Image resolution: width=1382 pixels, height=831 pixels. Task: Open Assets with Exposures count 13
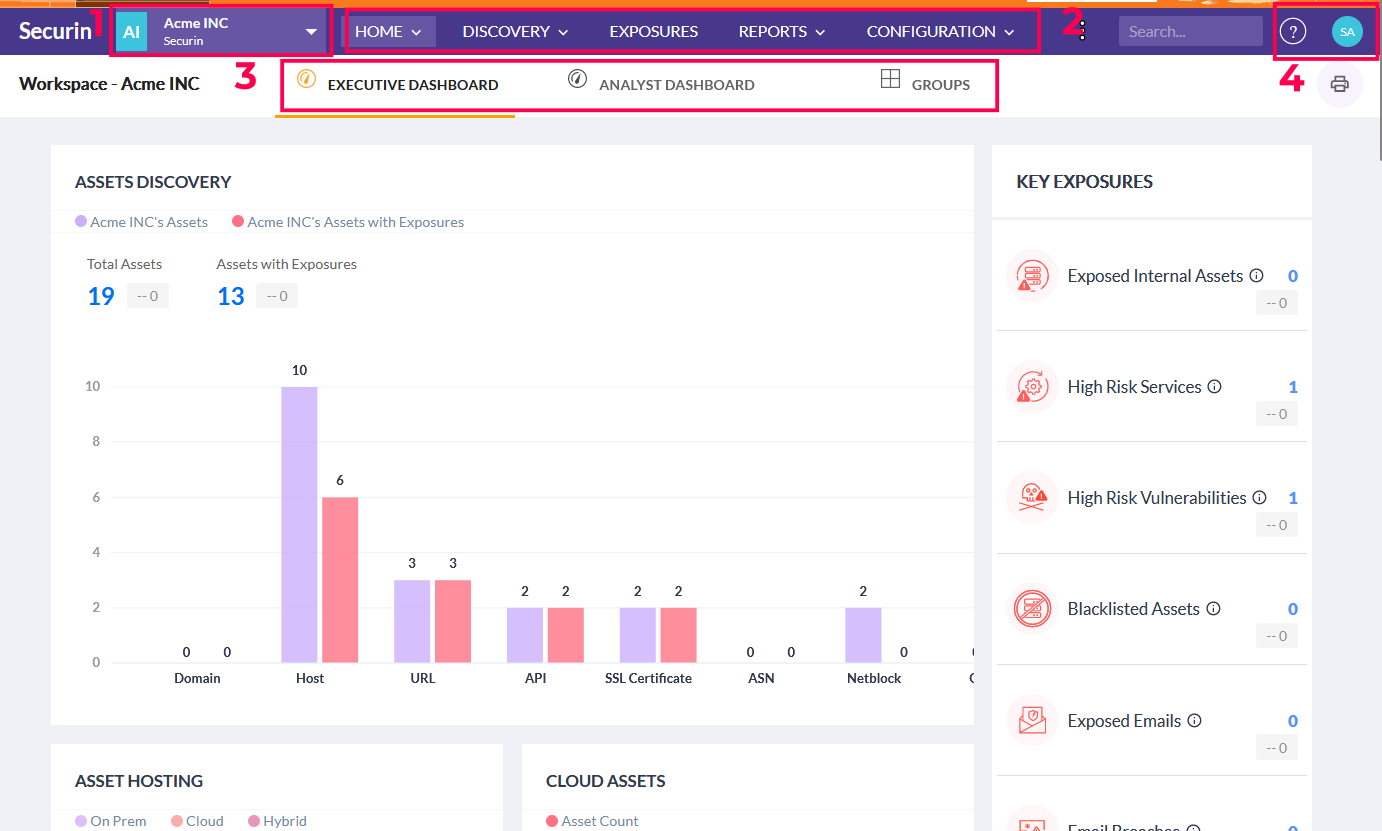231,296
